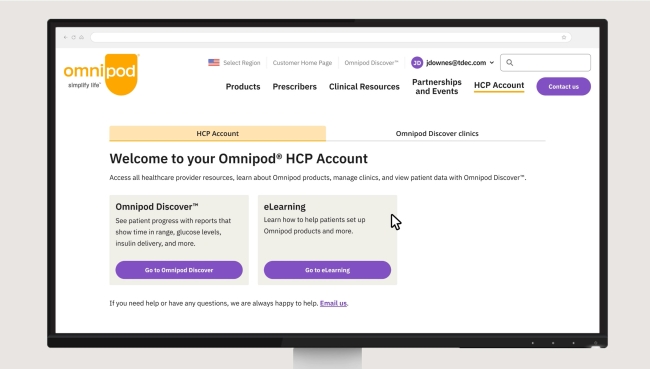This screenshot has height=369, width=650.
Task: Click the bookmark star icon in address bar
Action: [x=564, y=37]
